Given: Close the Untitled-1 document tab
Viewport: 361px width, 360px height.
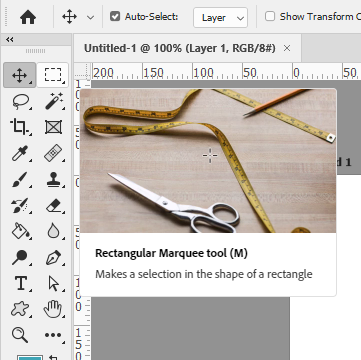Looking at the screenshot, I should coord(287,48).
